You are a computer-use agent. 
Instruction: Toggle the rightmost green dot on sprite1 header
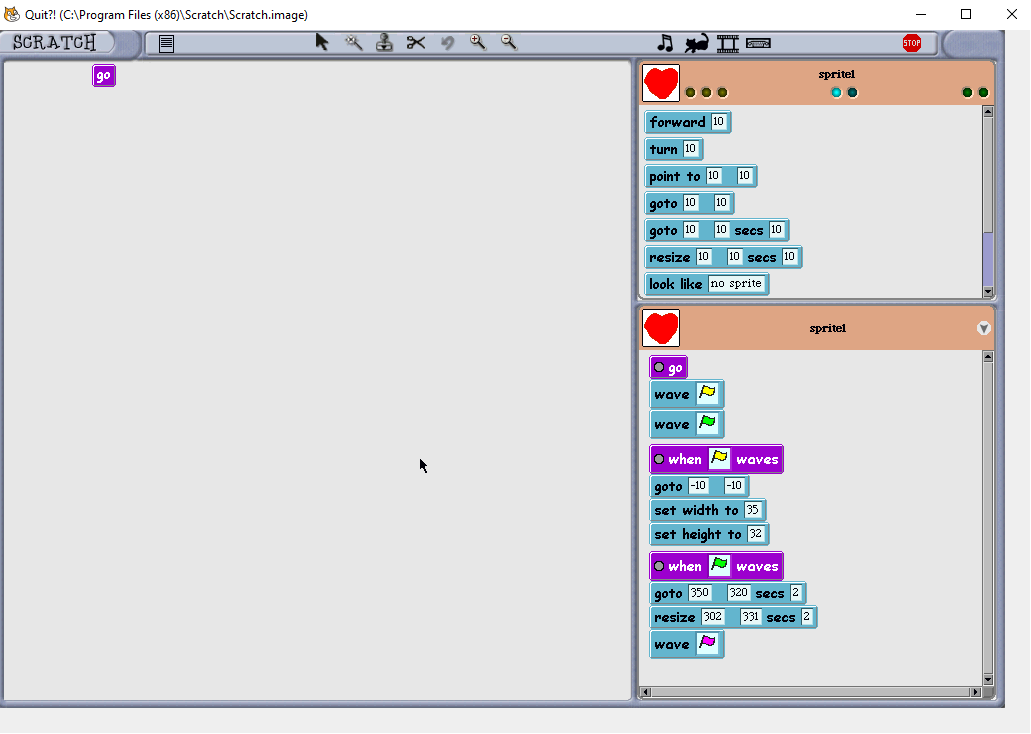coord(982,92)
